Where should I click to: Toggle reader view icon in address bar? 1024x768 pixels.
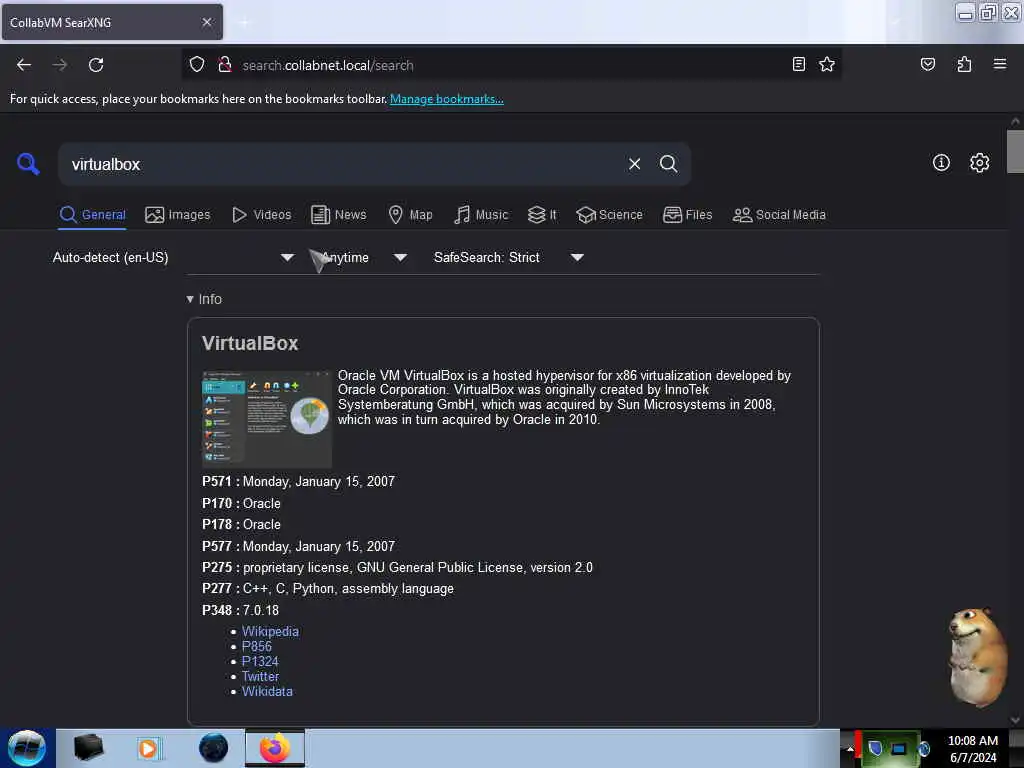(x=798, y=64)
